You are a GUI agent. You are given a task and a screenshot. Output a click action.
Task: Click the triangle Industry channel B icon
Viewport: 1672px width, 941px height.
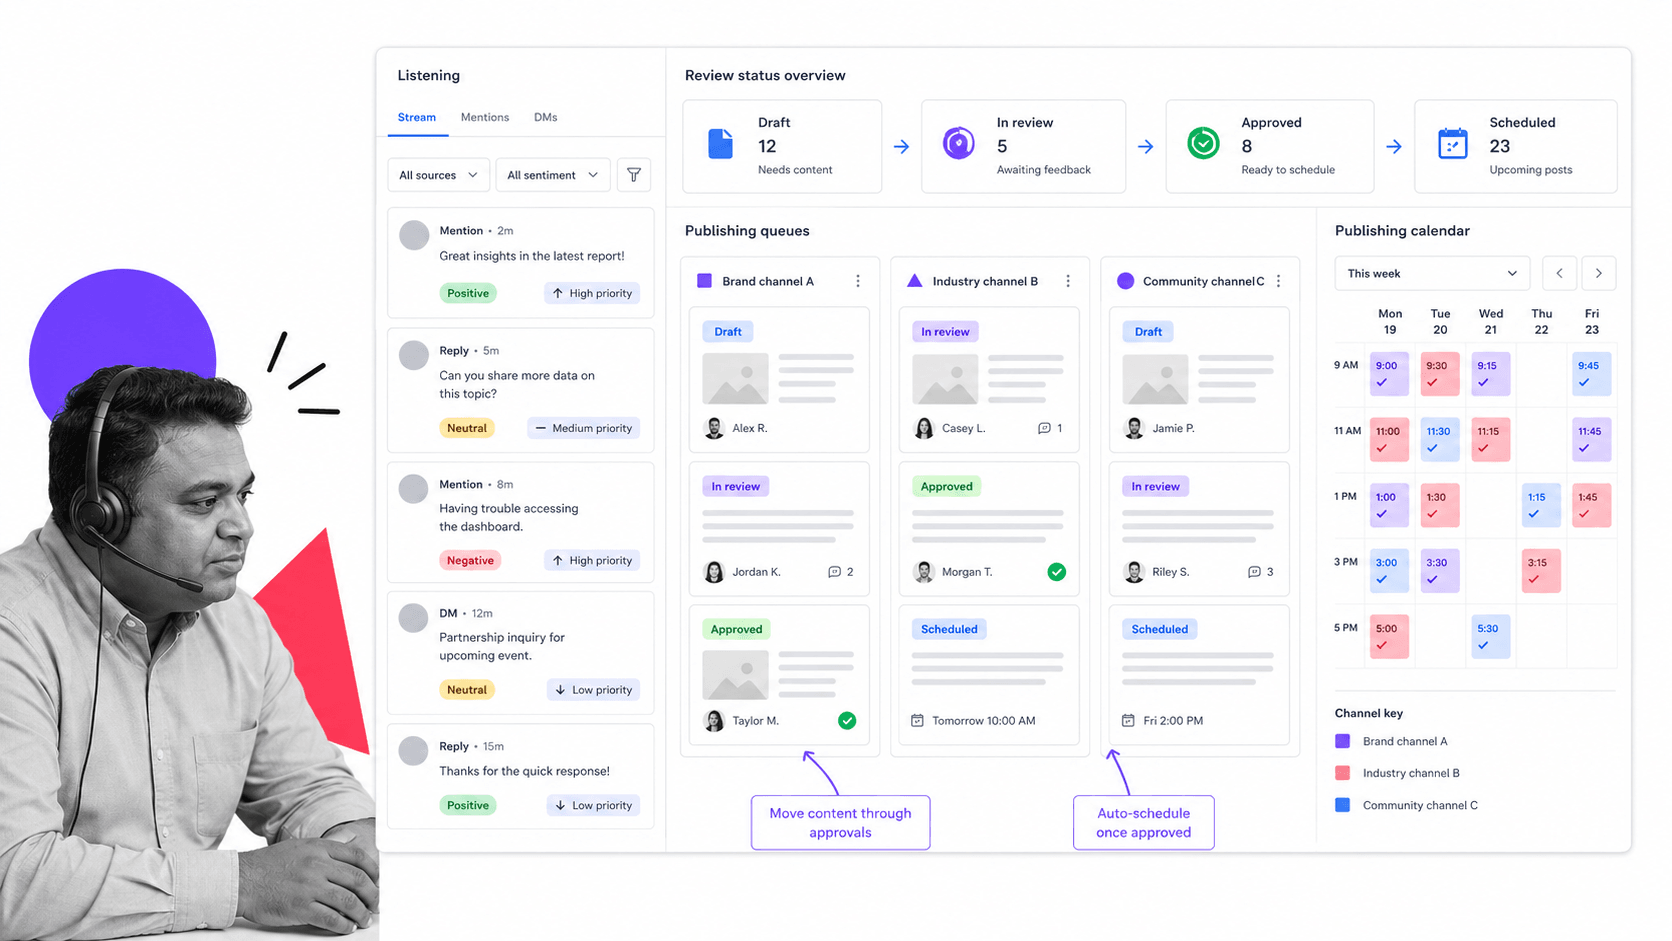(x=914, y=281)
